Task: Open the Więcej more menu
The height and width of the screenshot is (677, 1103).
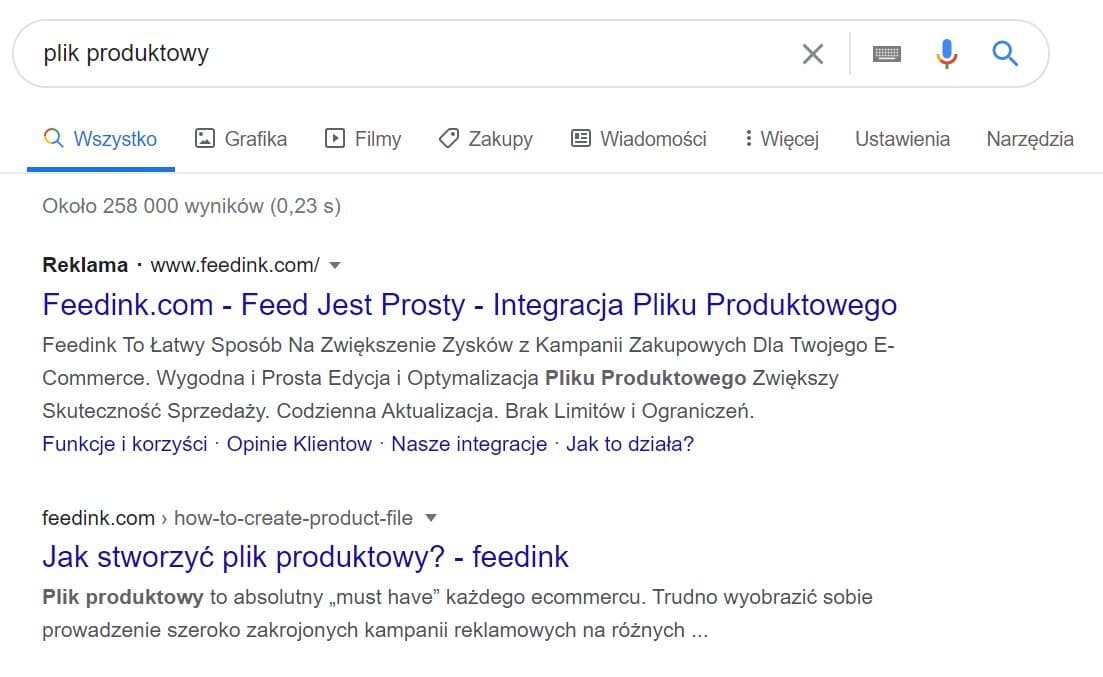Action: [783, 139]
